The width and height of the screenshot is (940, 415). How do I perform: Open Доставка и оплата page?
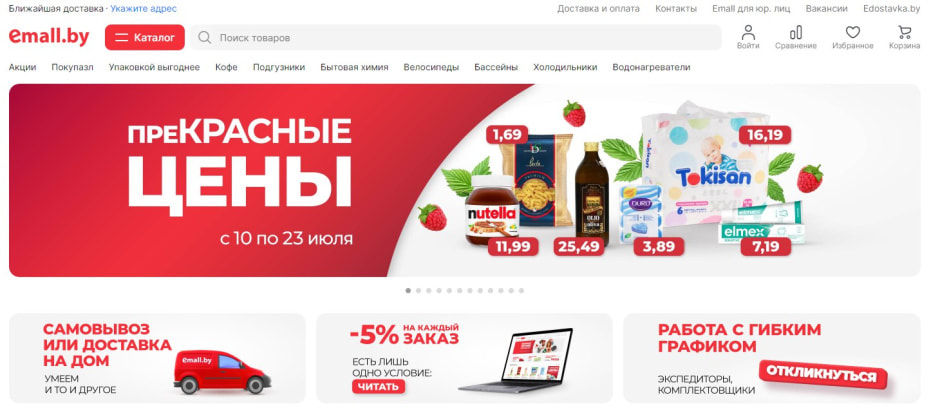pyautogui.click(x=598, y=9)
